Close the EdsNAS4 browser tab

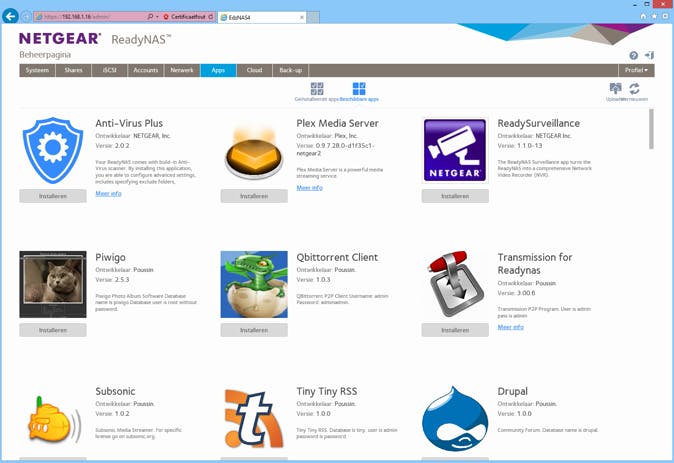pyautogui.click(x=302, y=17)
